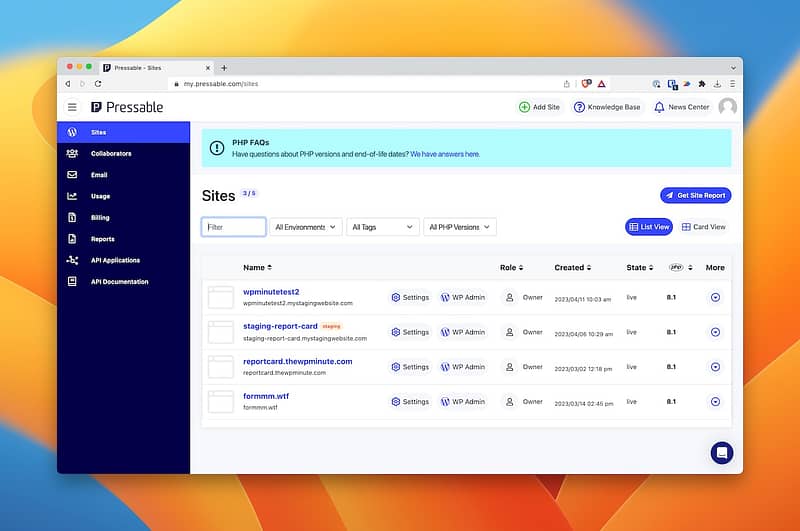Sort sites by PHP version column

point(681,267)
